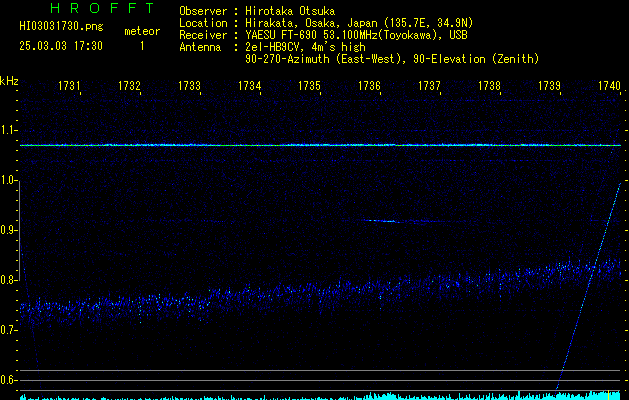The height and width of the screenshot is (400, 629).
Task: Click the 1737 time marker
Action: (429, 86)
